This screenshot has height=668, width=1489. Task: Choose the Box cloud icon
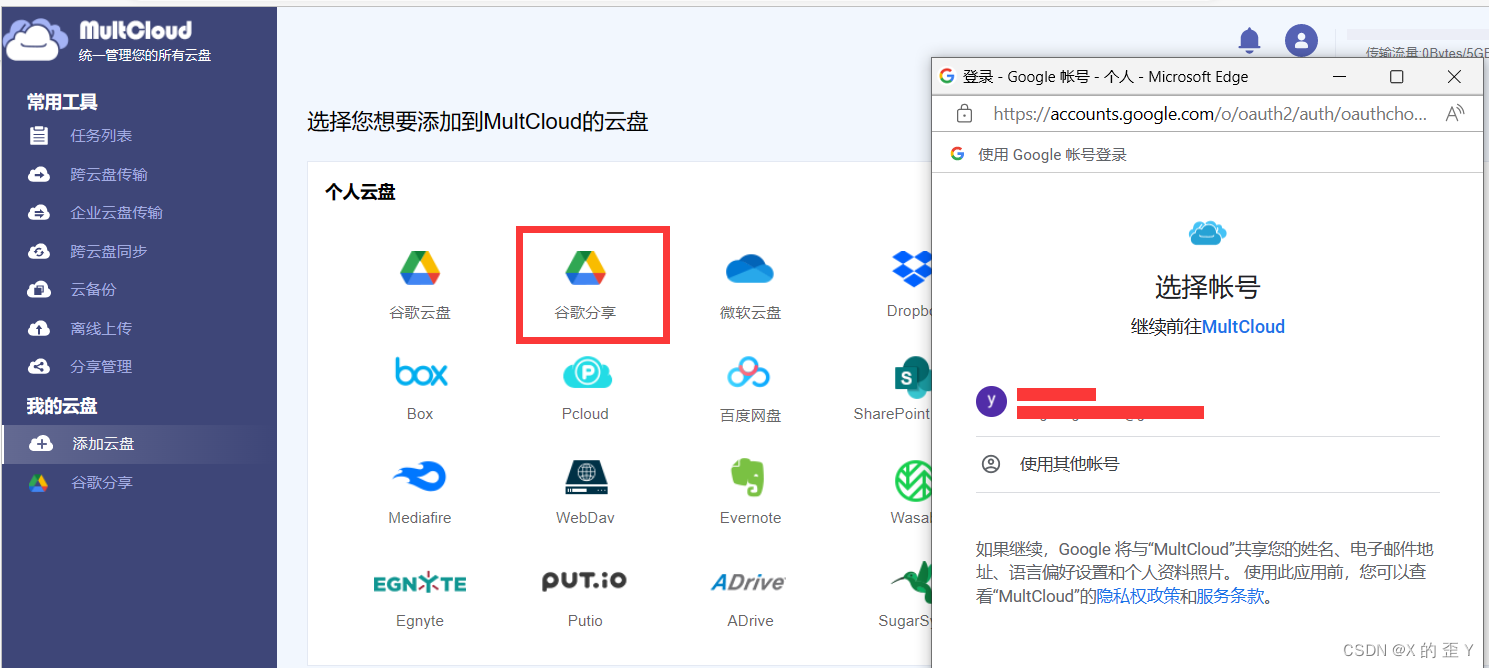[421, 372]
